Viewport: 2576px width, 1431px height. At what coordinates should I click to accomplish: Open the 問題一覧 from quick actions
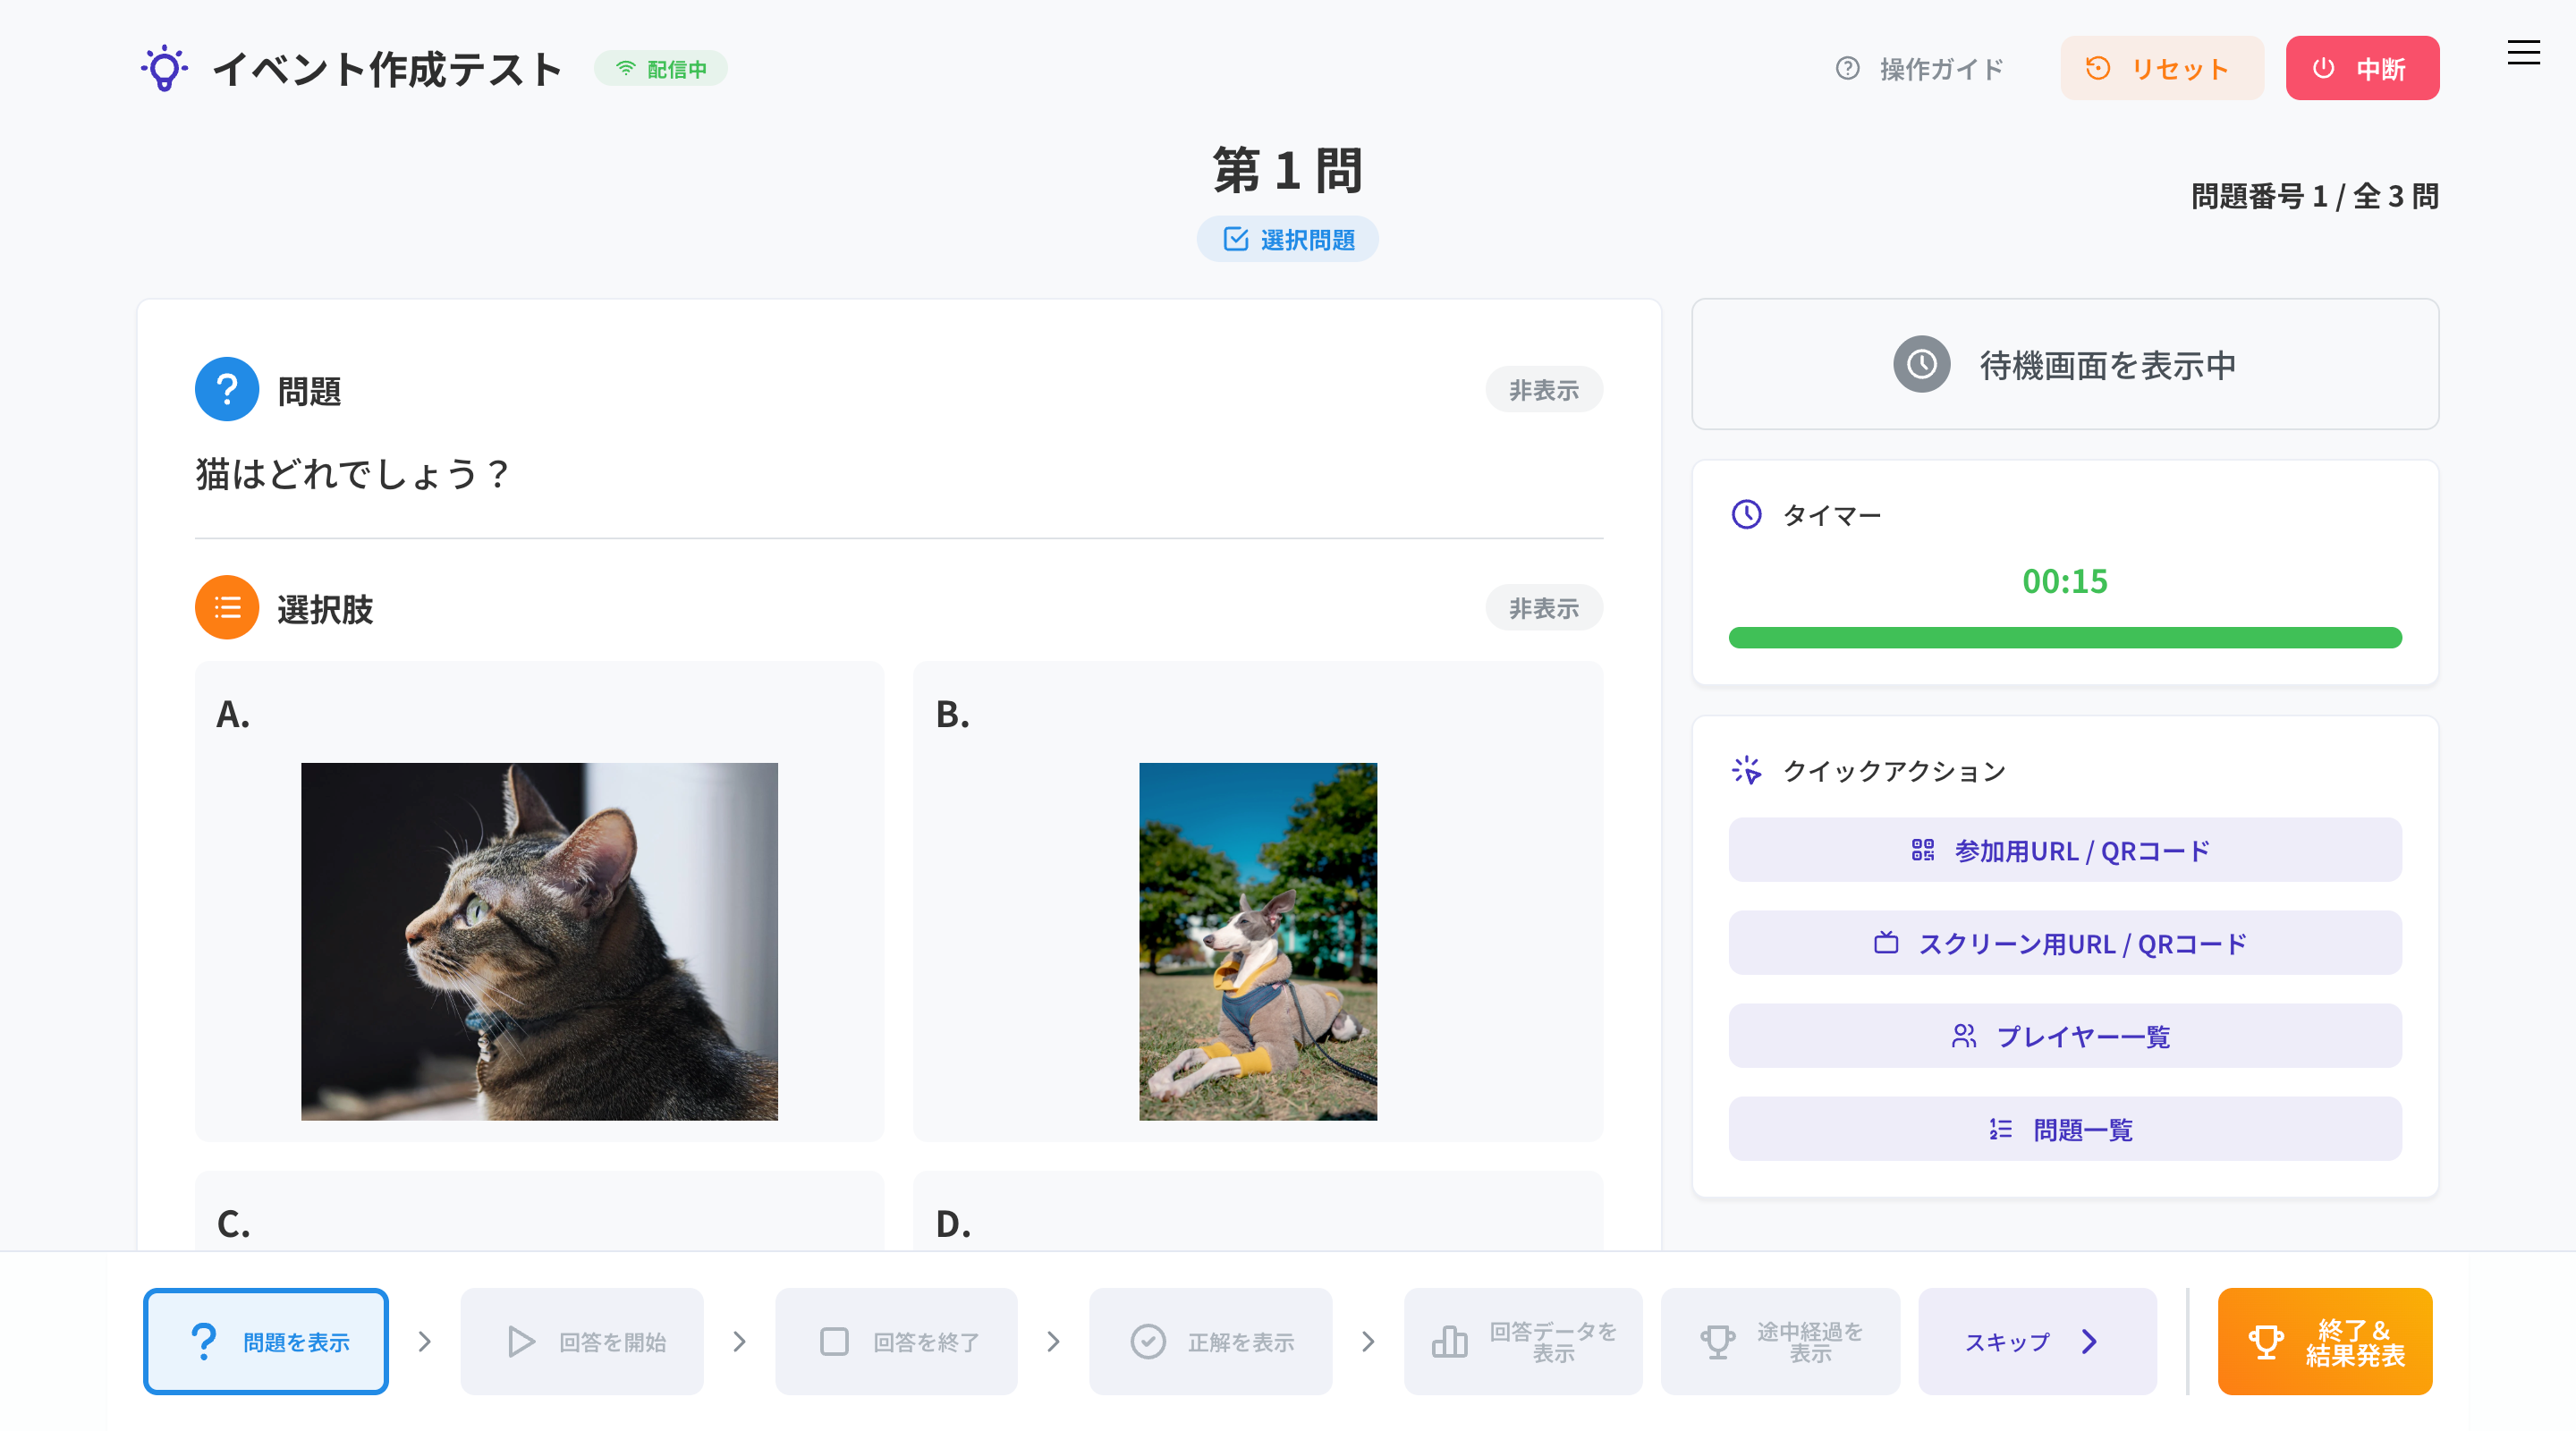click(2064, 1128)
